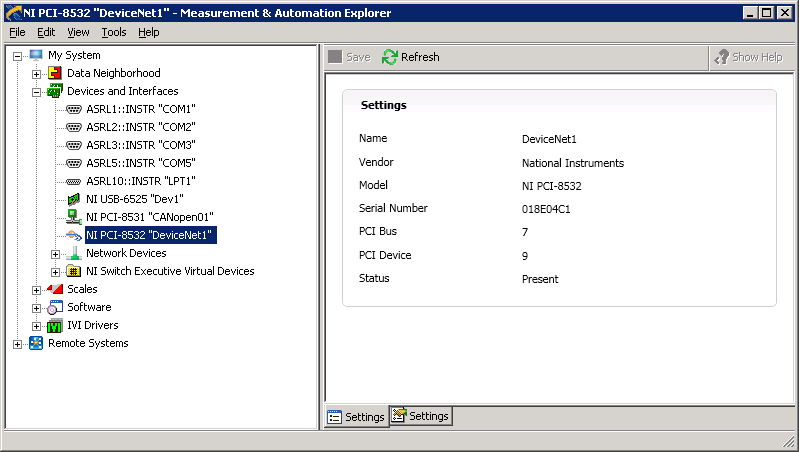Open the Tools menu

[x=113, y=32]
